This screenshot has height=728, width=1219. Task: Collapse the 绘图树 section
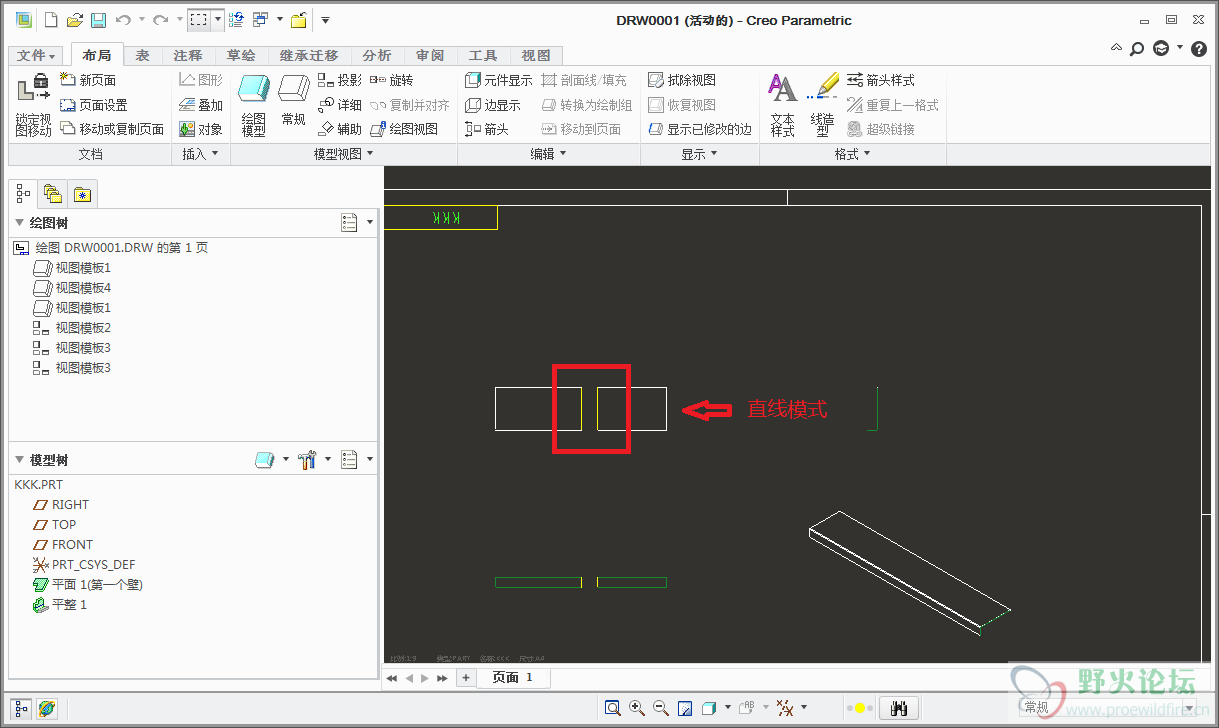(19, 223)
